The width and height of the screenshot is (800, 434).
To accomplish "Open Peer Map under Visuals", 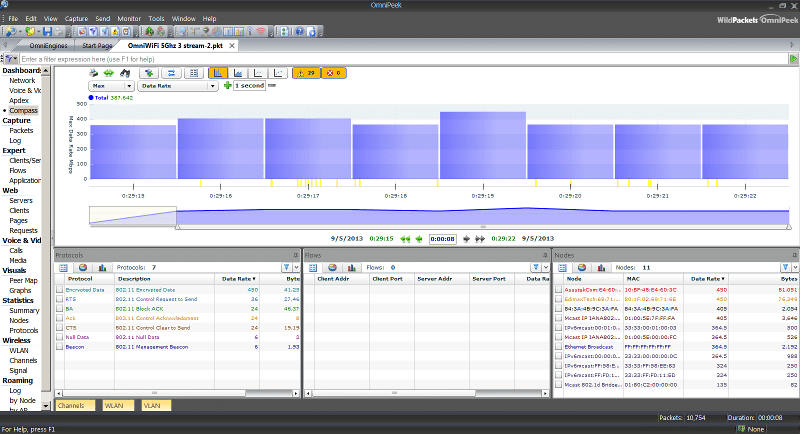I will [23, 280].
